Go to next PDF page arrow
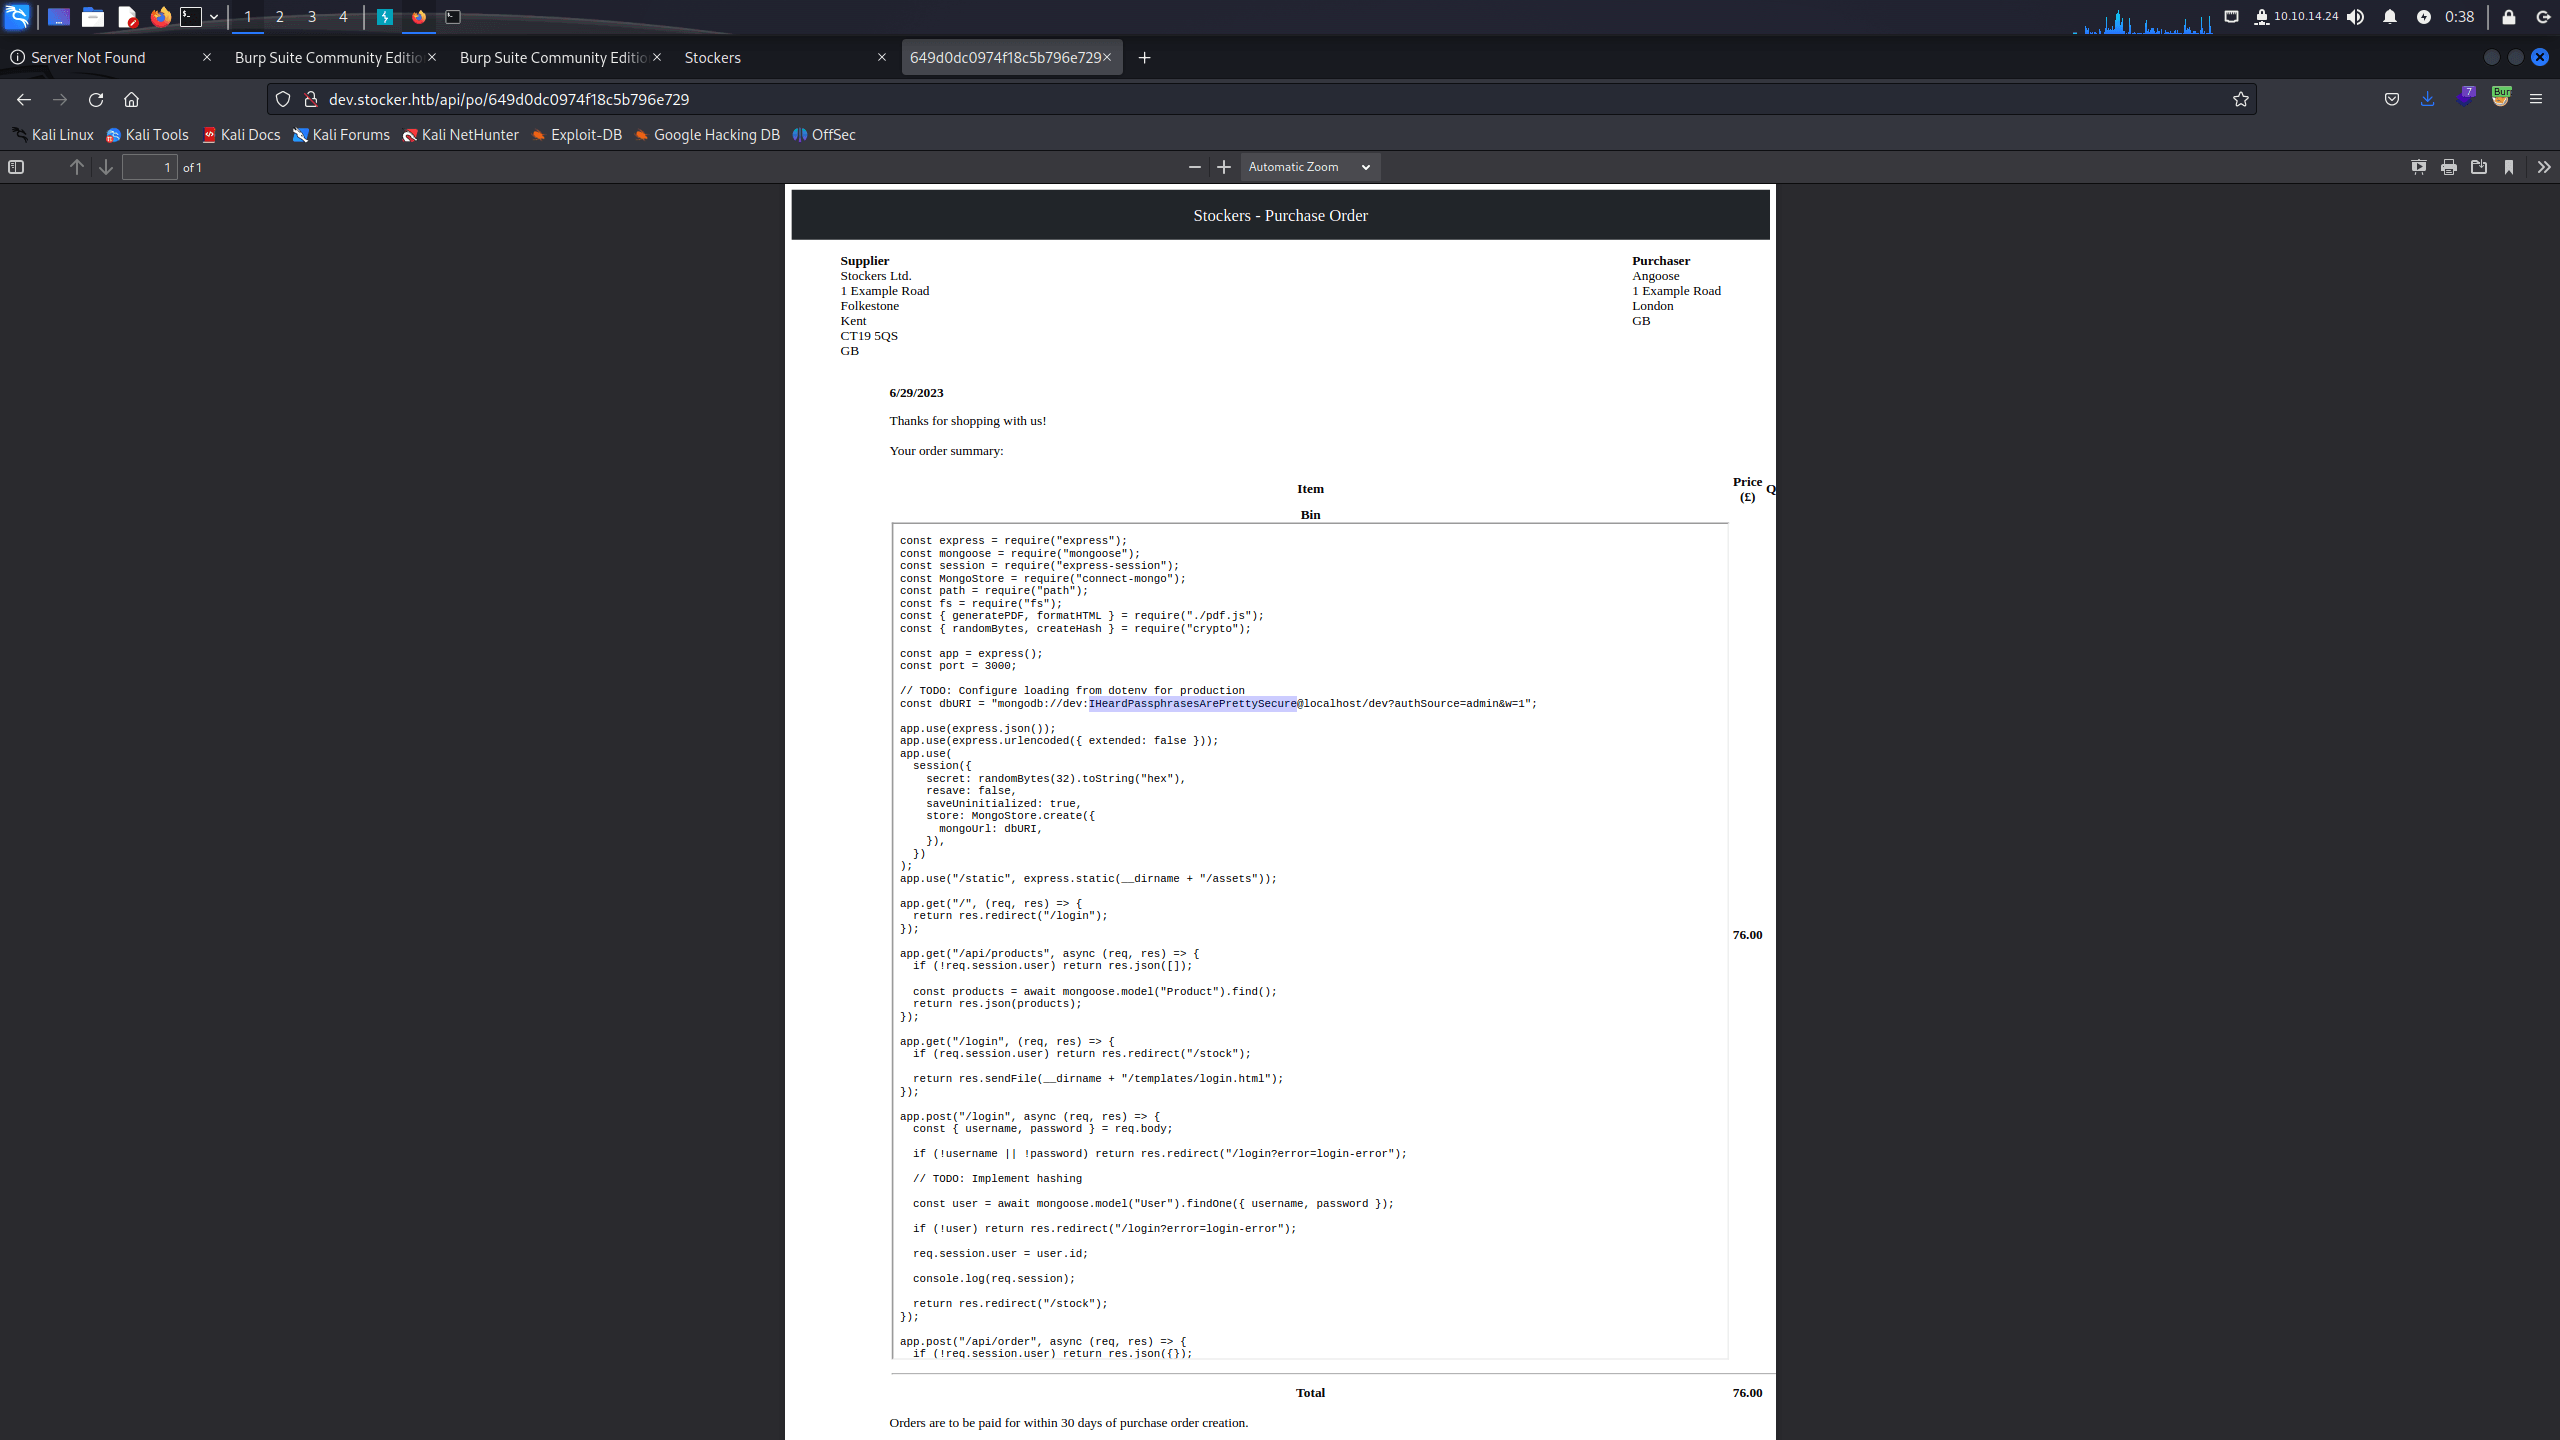 tap(106, 167)
